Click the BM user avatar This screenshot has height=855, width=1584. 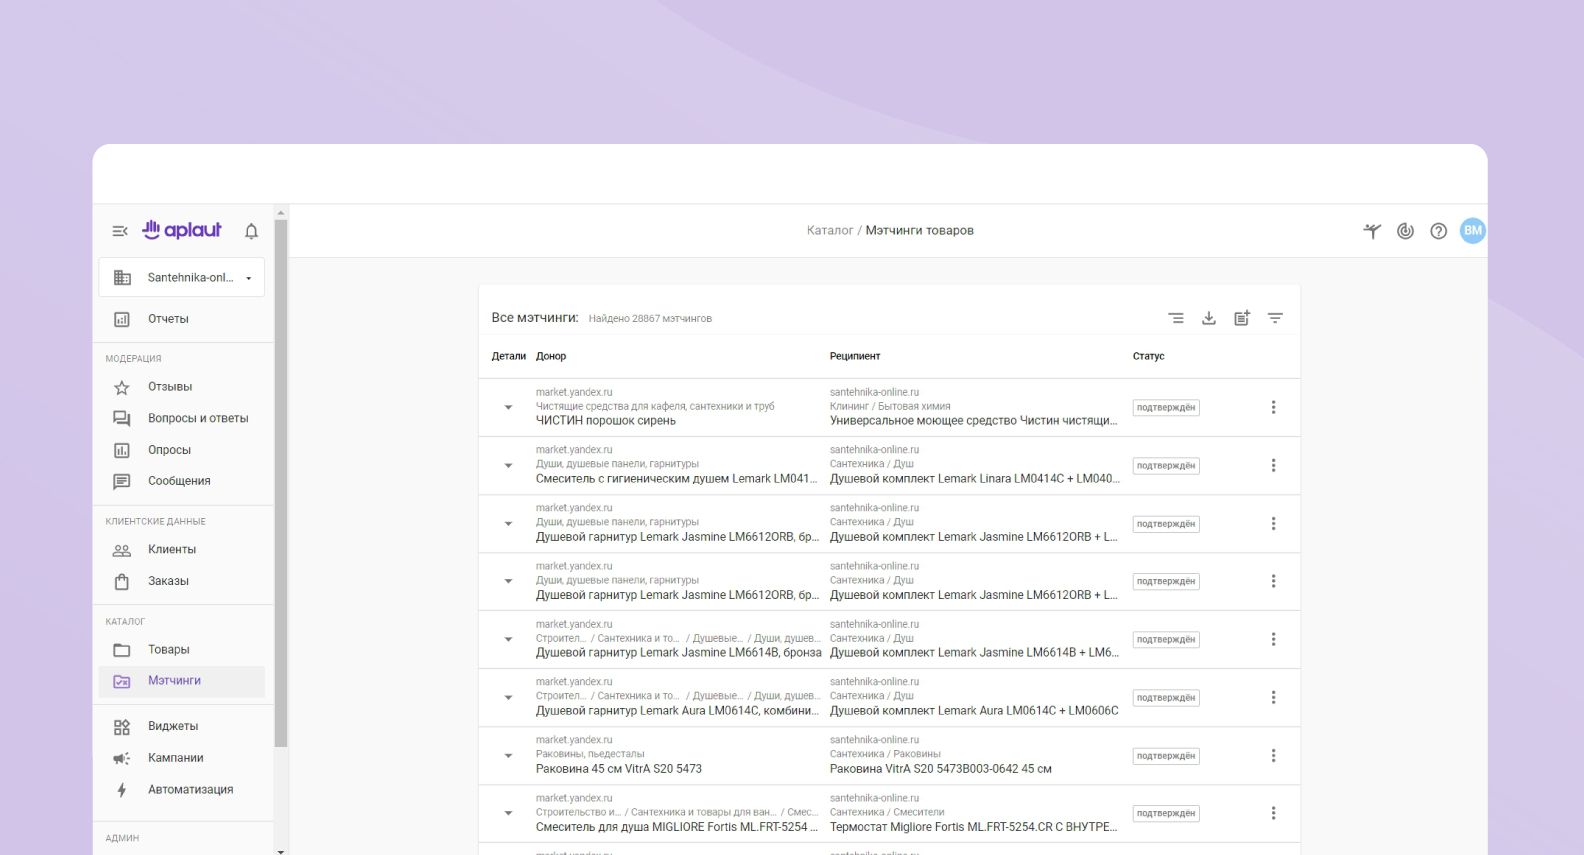point(1472,231)
